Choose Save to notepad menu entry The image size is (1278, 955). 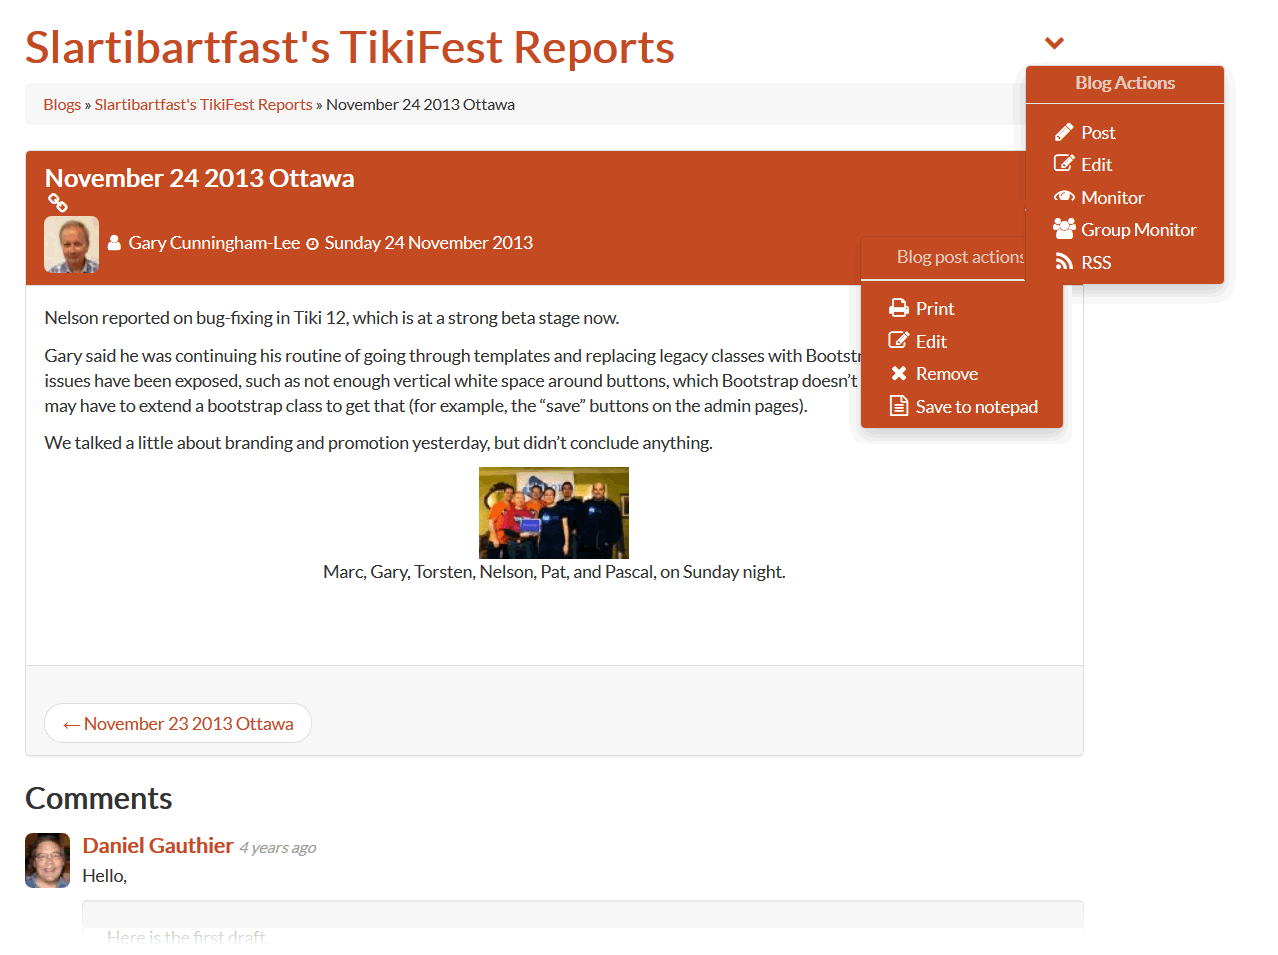976,406
